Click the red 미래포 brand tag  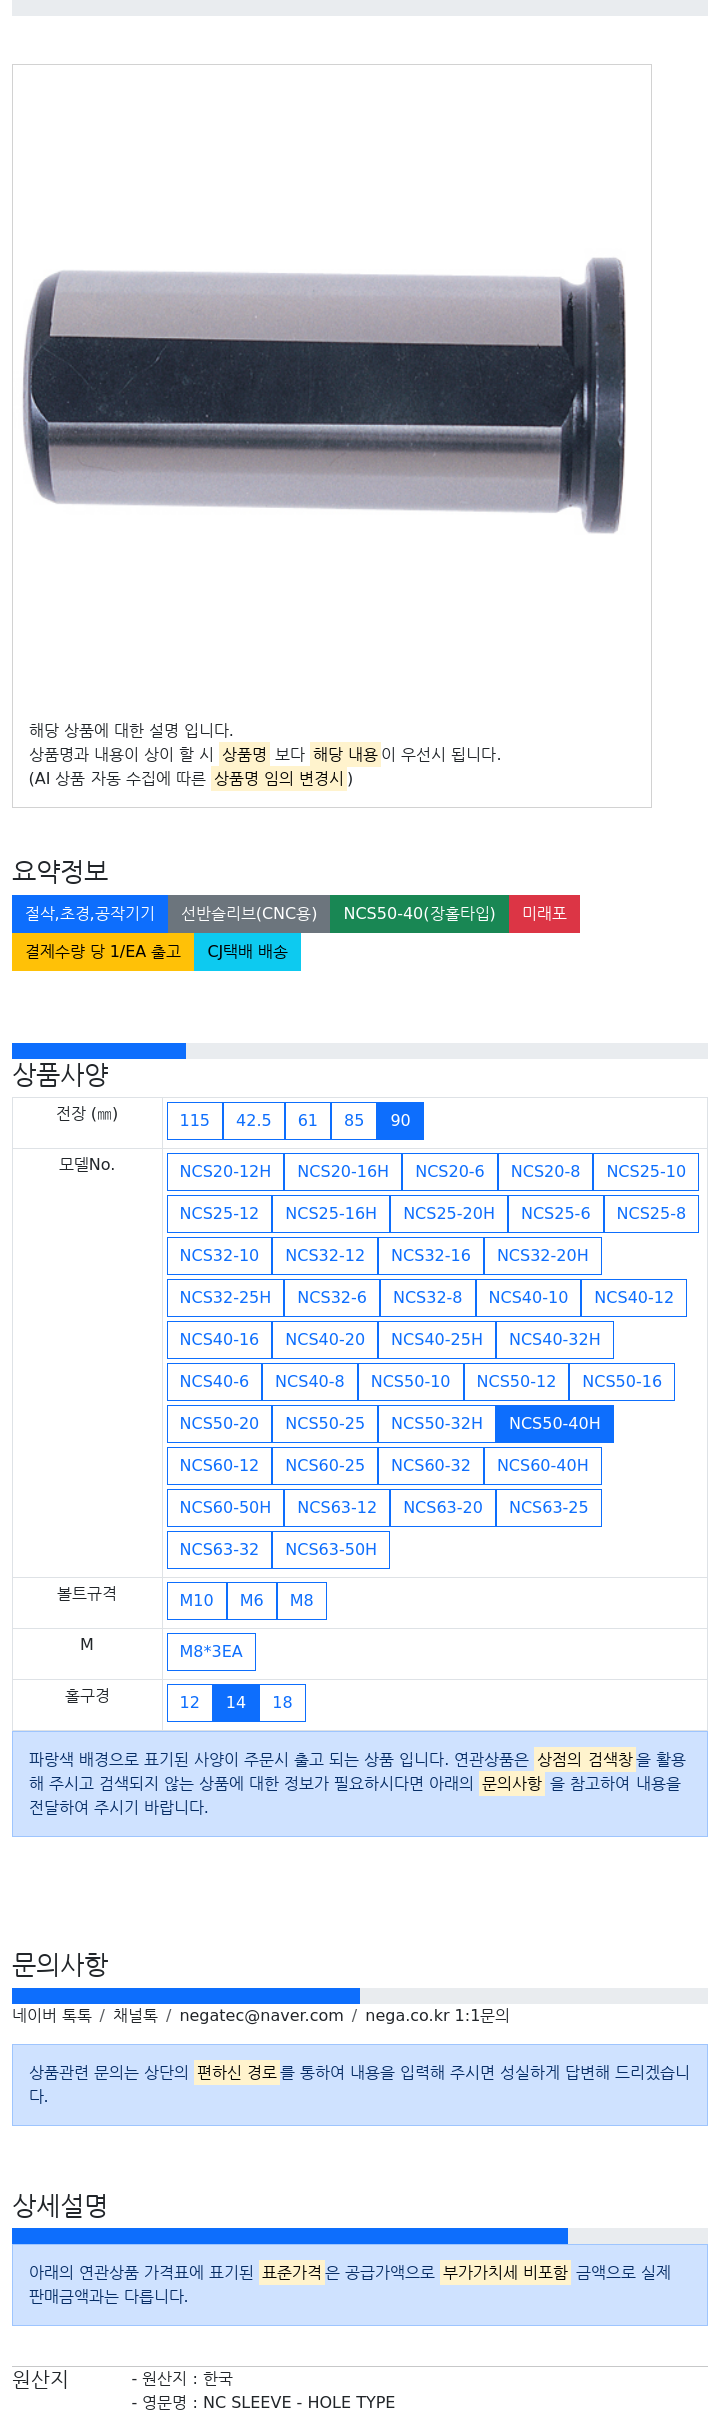pyautogui.click(x=544, y=914)
